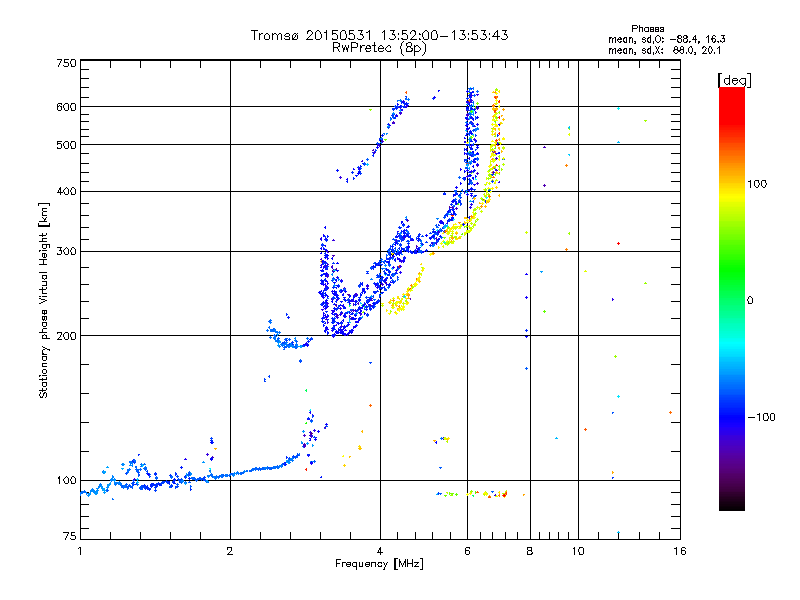Click the colorbar '100' tick label
Image resolution: width=800 pixels, height=600 pixels.
(757, 184)
